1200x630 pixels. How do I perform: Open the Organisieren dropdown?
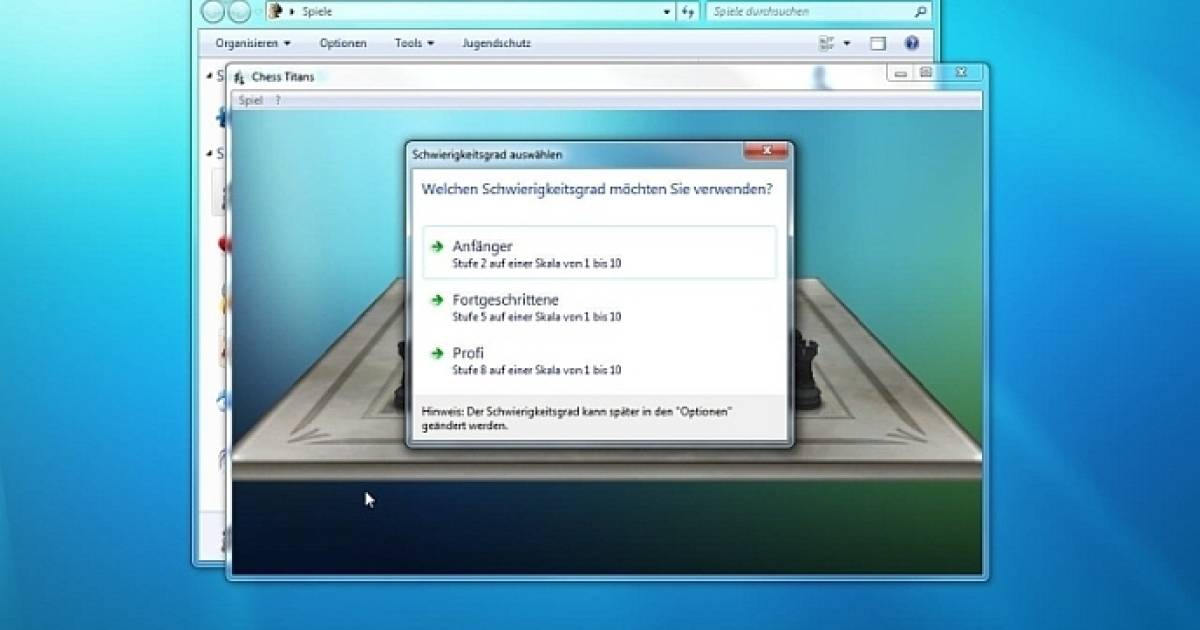tap(250, 43)
